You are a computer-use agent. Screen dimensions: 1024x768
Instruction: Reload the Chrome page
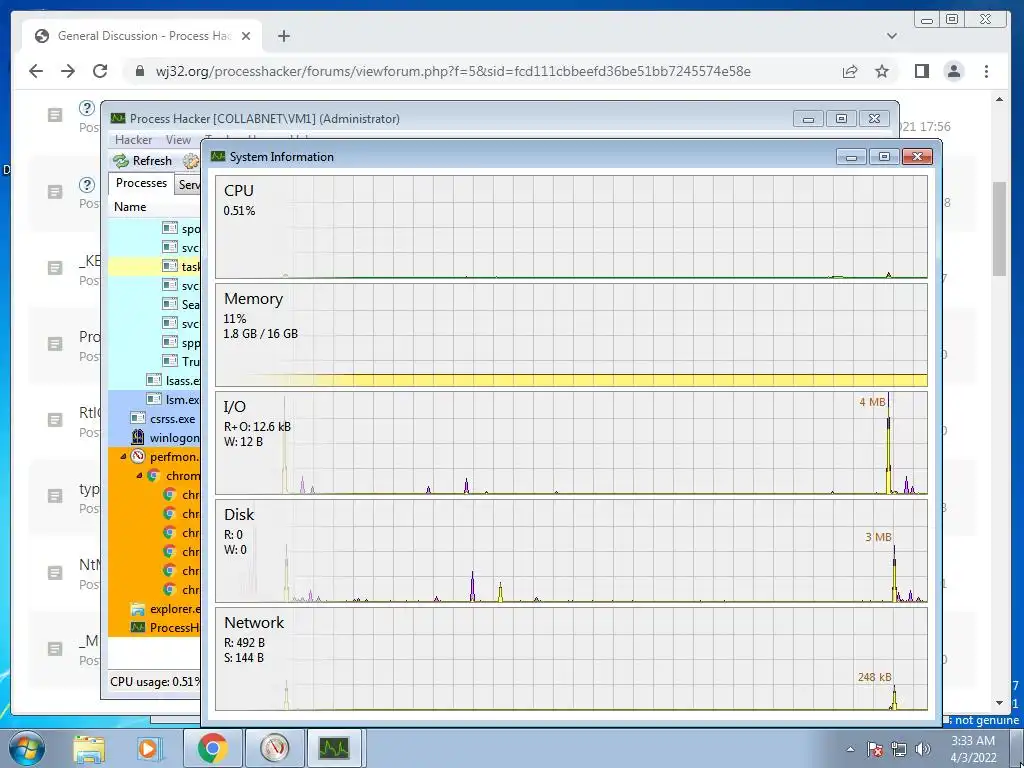tap(100, 71)
